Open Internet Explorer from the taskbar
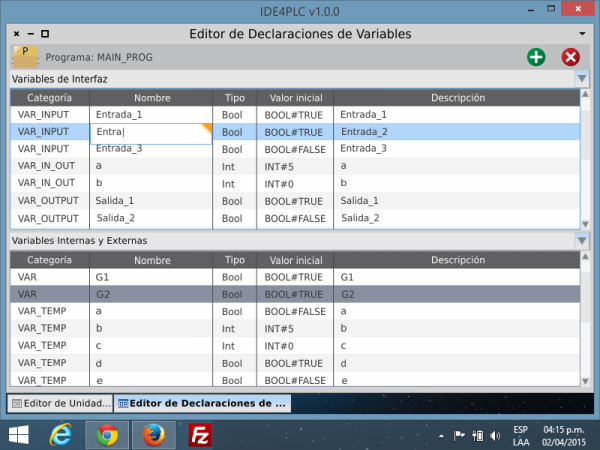The width and height of the screenshot is (600, 450). 60,435
